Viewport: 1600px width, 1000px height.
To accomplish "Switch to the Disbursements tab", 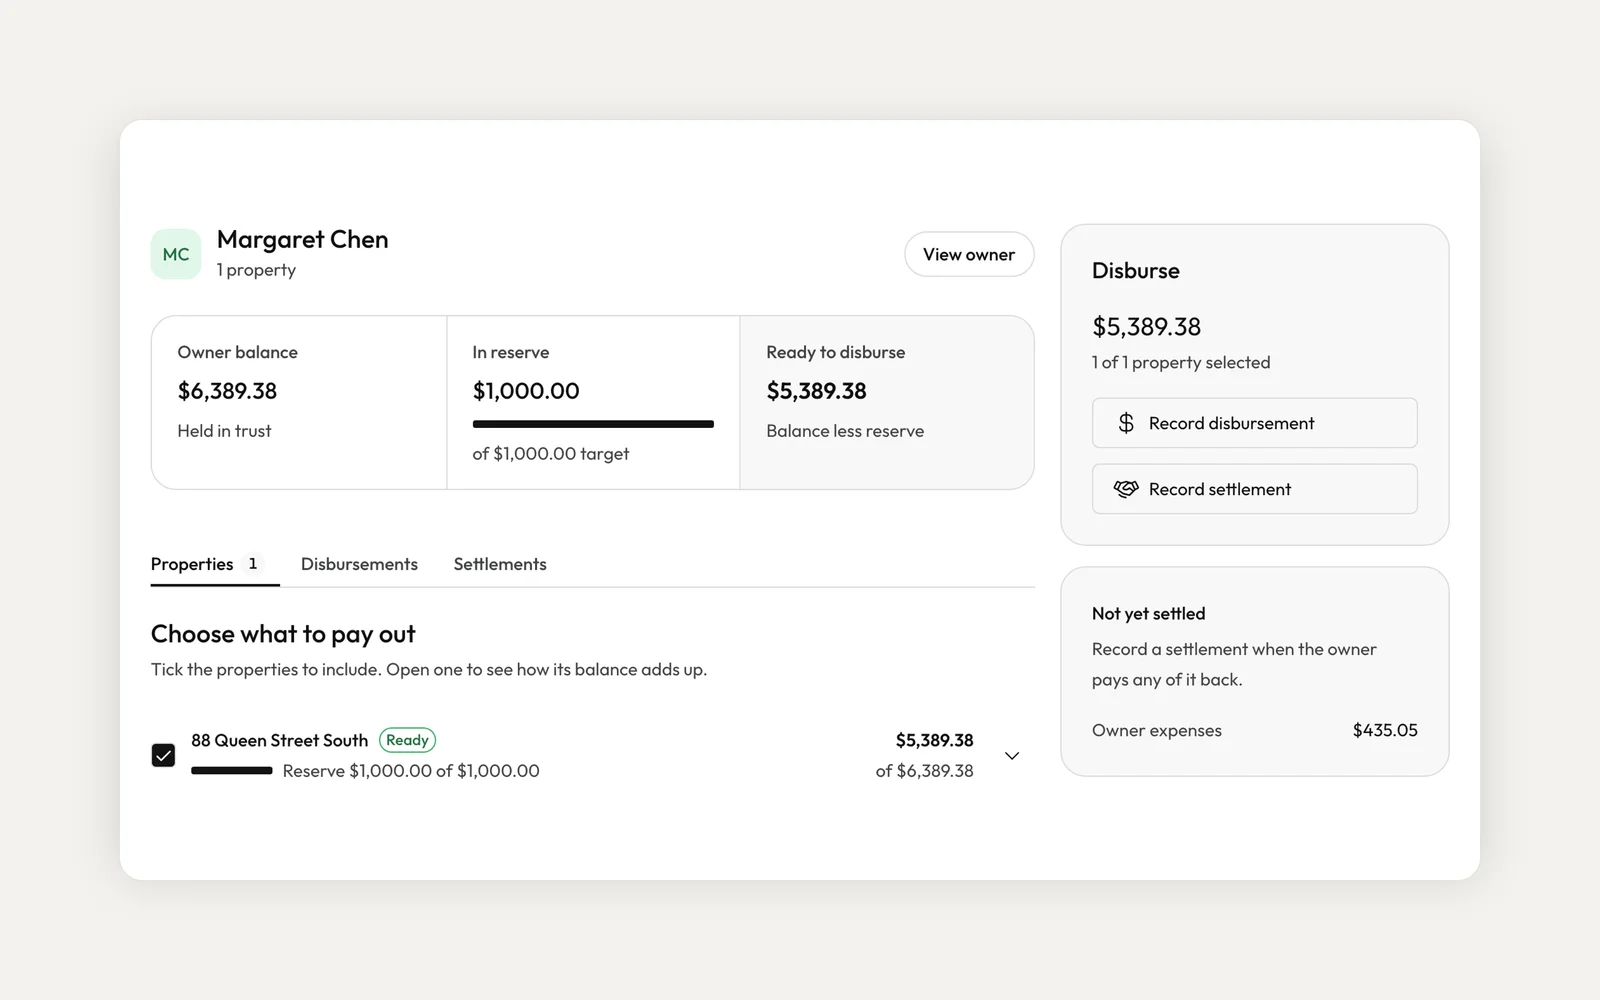I will pyautogui.click(x=359, y=564).
